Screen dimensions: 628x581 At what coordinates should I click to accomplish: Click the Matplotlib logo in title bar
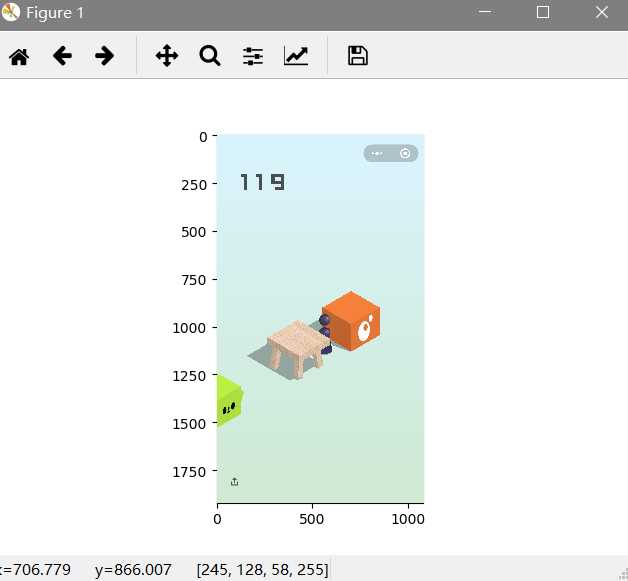[10, 12]
